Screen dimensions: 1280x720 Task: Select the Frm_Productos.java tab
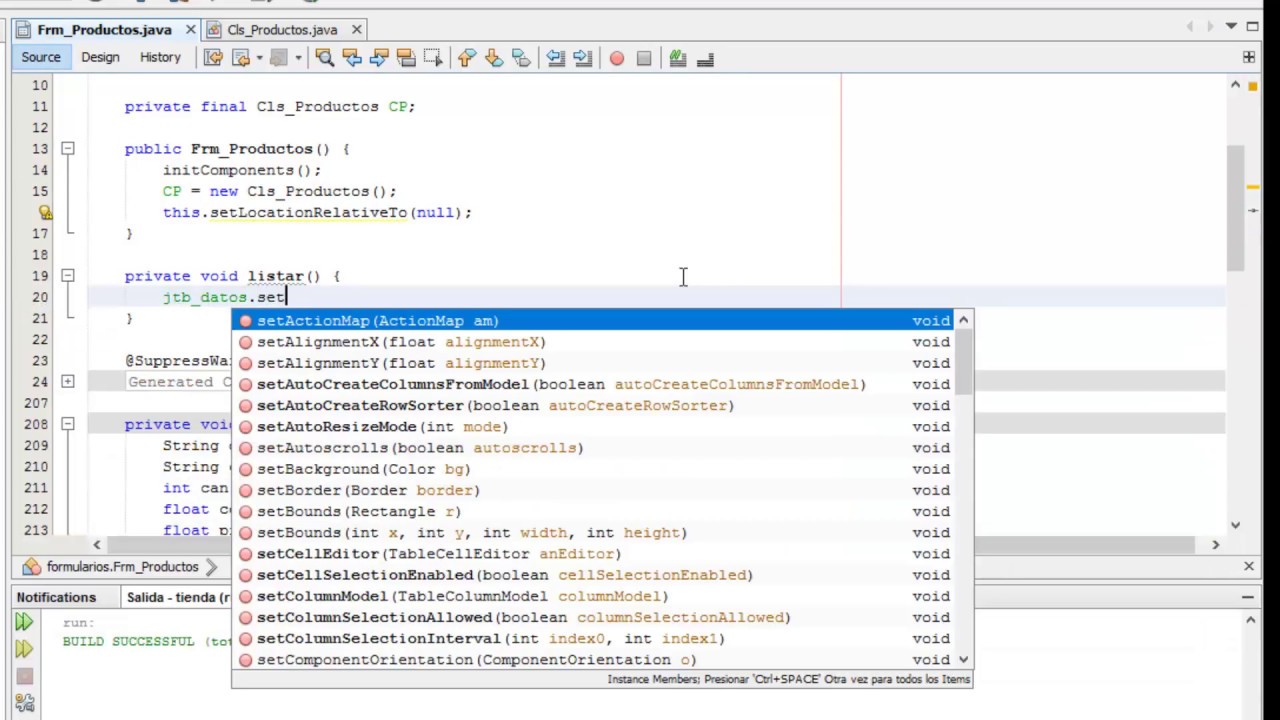tap(104, 30)
